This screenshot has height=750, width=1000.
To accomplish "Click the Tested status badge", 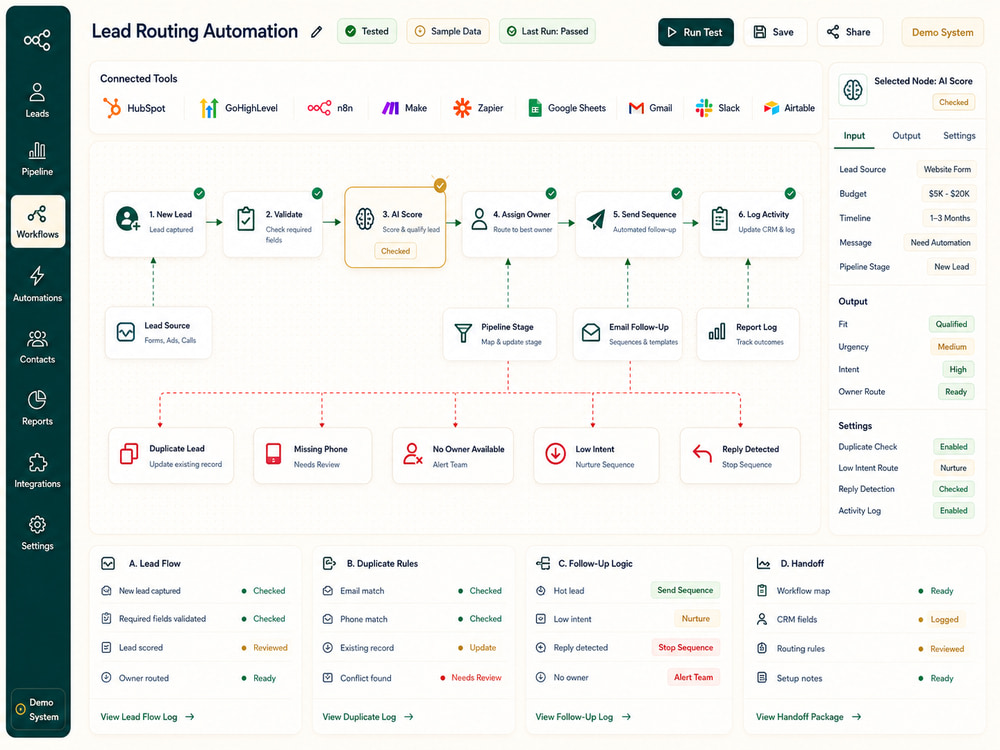I will pos(367,31).
